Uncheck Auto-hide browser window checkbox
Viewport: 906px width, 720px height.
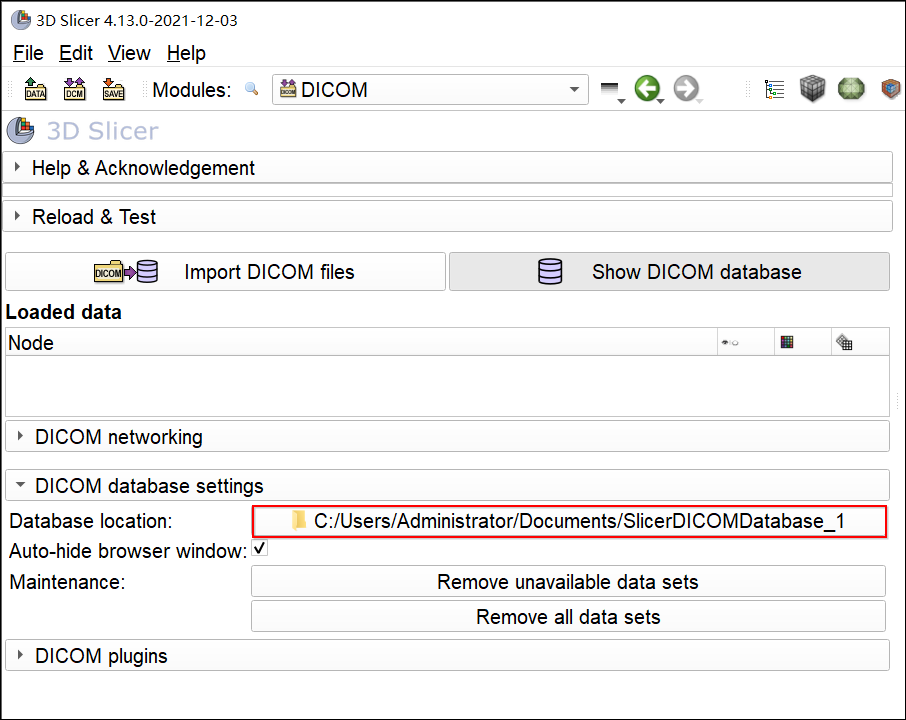[x=259, y=549]
